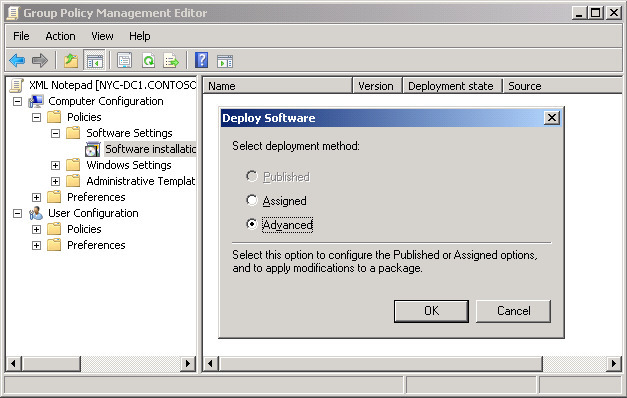
Task: Select the User Configuration label
Action: pos(93,213)
